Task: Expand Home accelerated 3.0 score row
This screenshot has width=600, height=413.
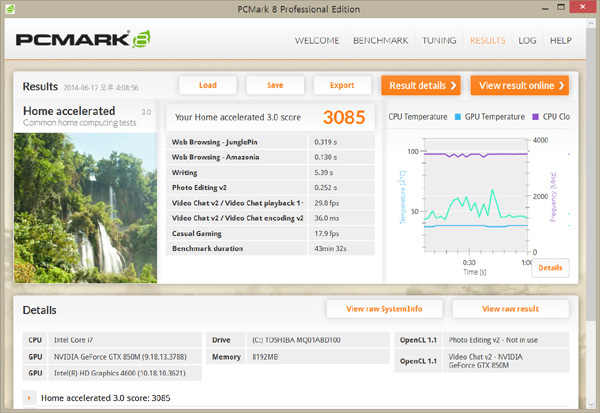Action: [29, 398]
